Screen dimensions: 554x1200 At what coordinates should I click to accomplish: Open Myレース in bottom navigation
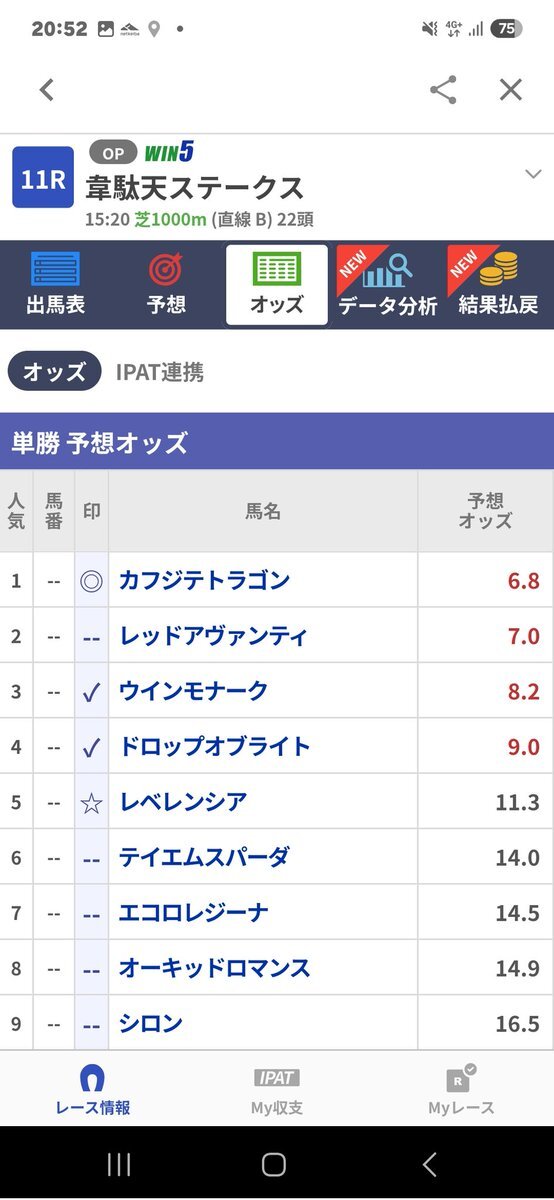click(x=461, y=1089)
